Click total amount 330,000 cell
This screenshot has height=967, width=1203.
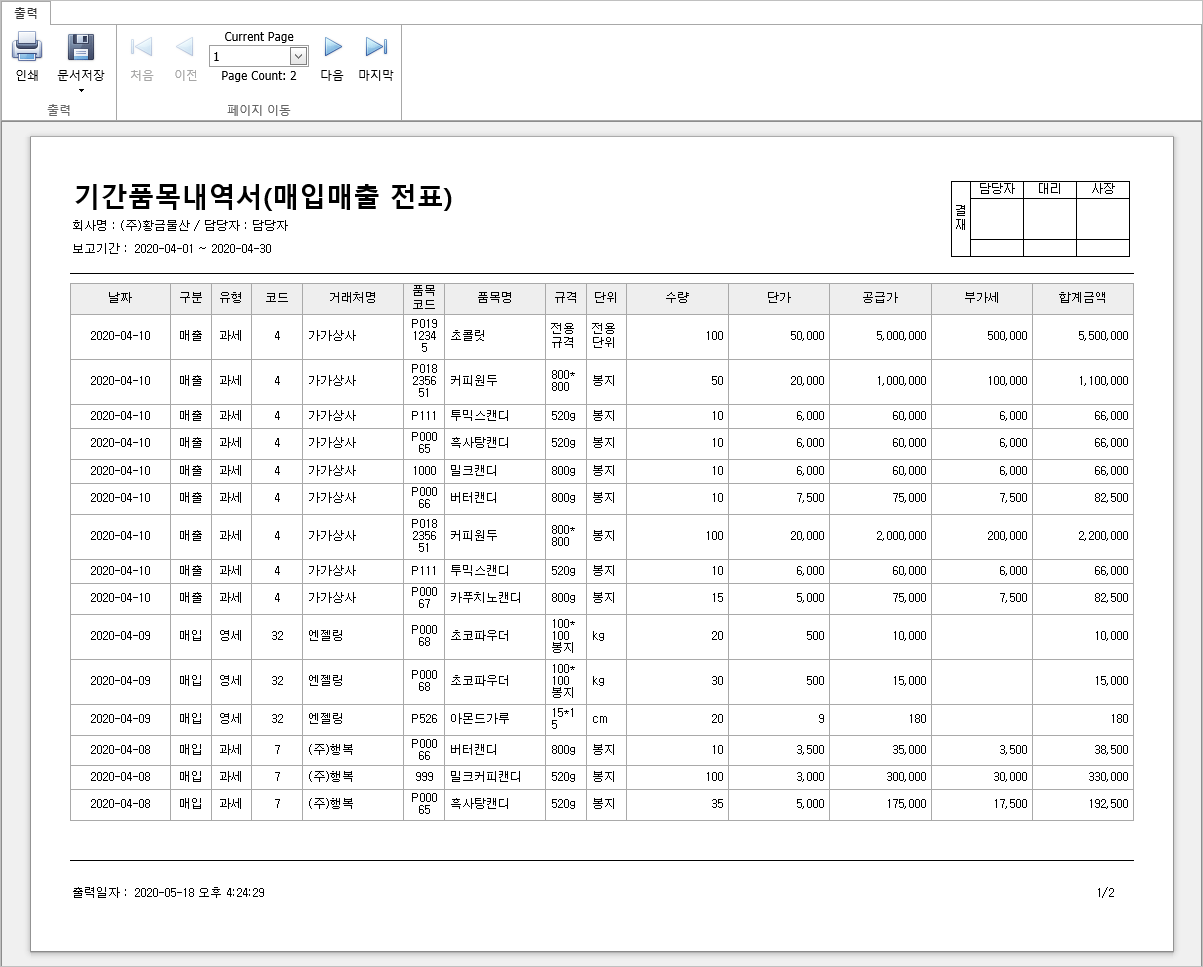[1083, 777]
